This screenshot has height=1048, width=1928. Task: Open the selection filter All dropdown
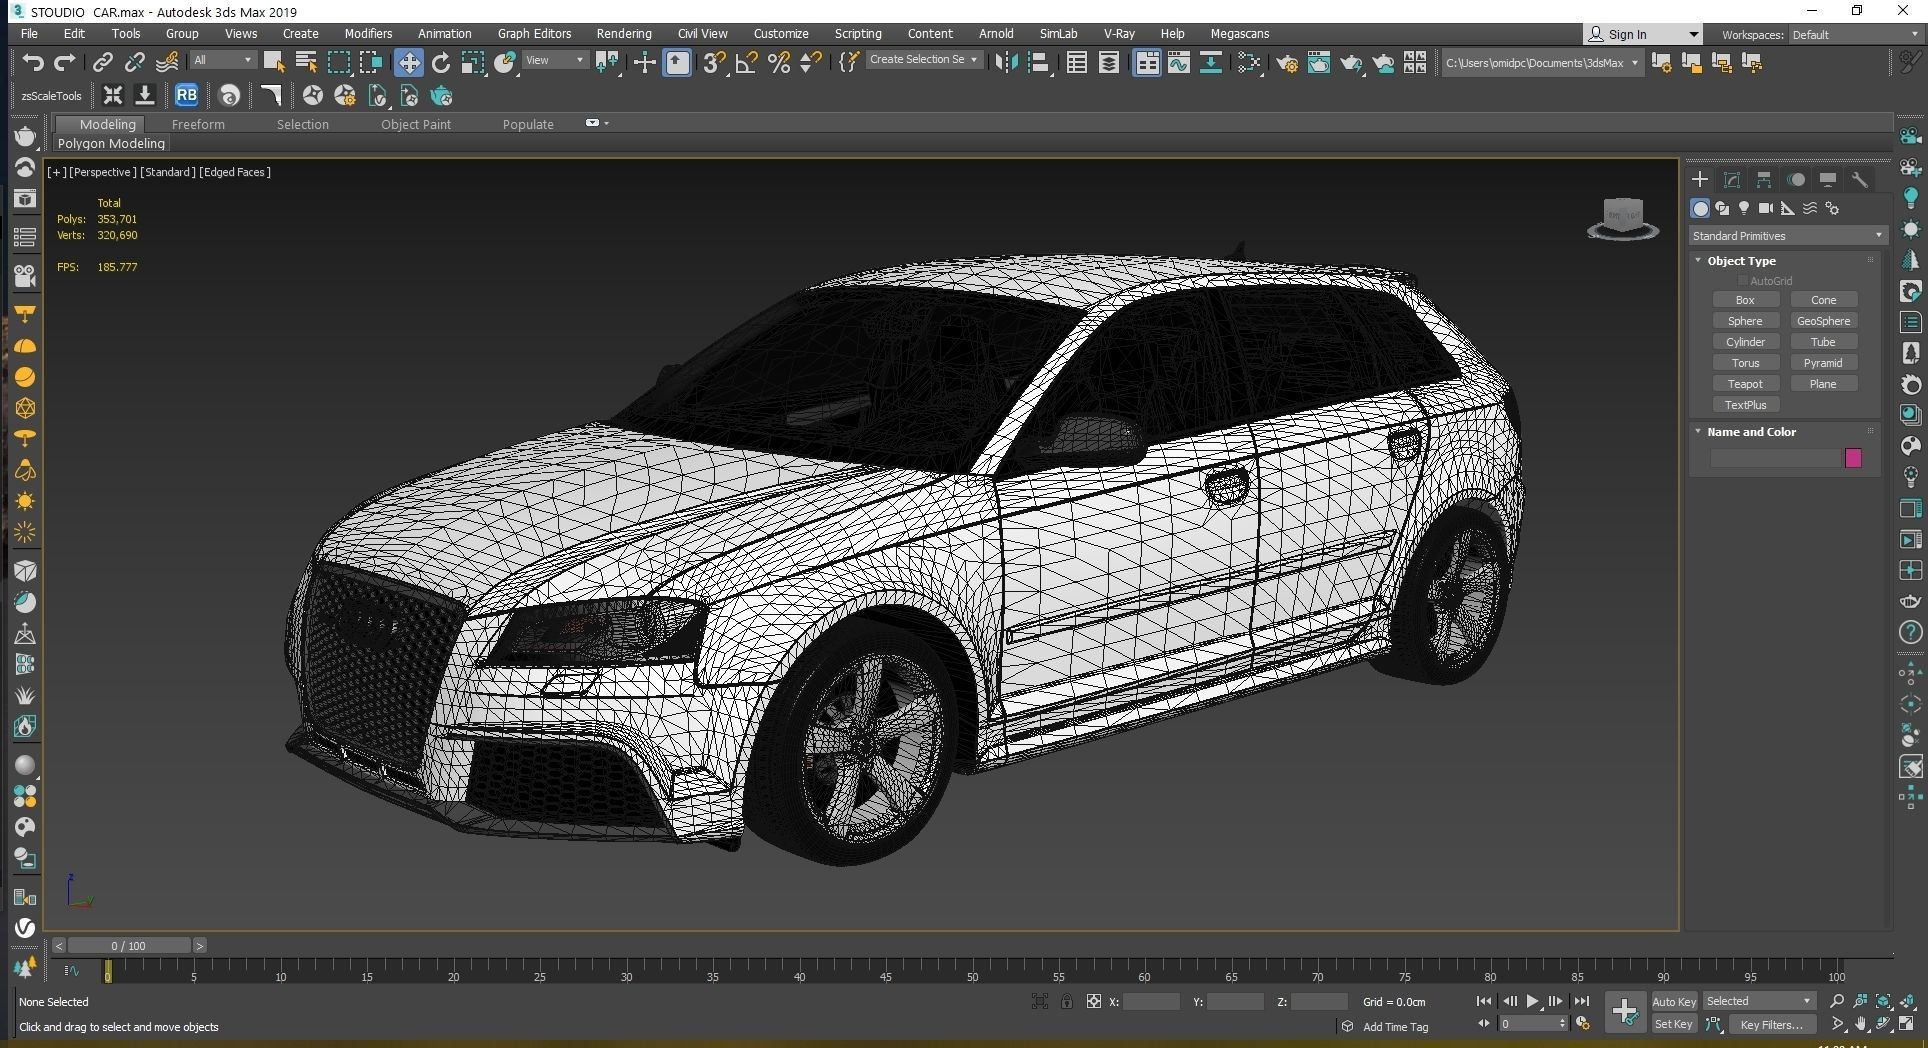pyautogui.click(x=223, y=60)
